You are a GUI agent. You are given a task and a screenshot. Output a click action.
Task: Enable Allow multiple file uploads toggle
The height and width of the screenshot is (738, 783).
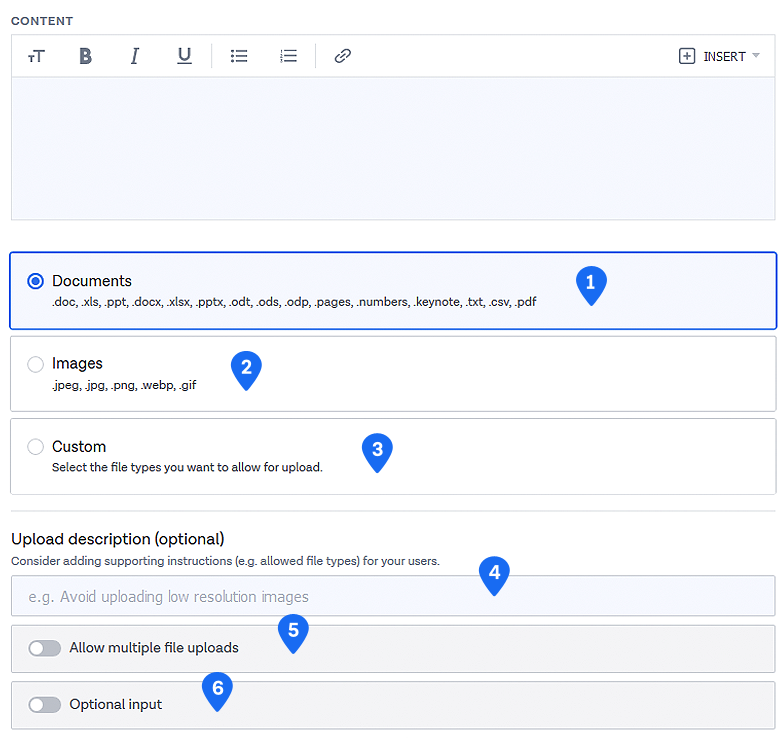pos(44,648)
